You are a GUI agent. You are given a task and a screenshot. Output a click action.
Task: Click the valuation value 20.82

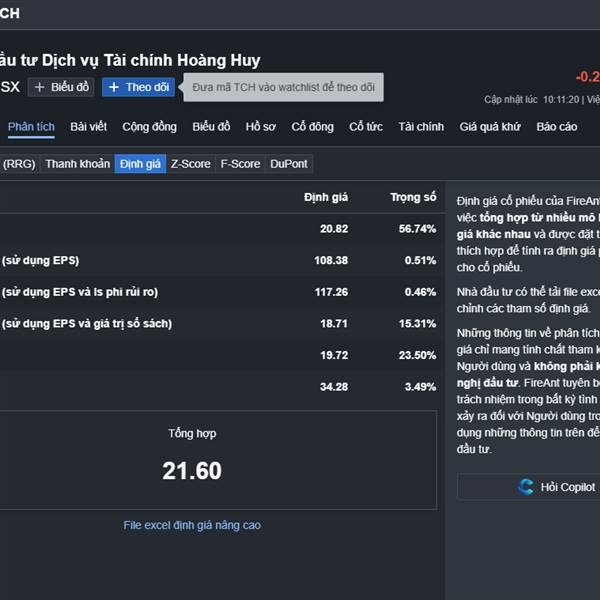tap(334, 229)
